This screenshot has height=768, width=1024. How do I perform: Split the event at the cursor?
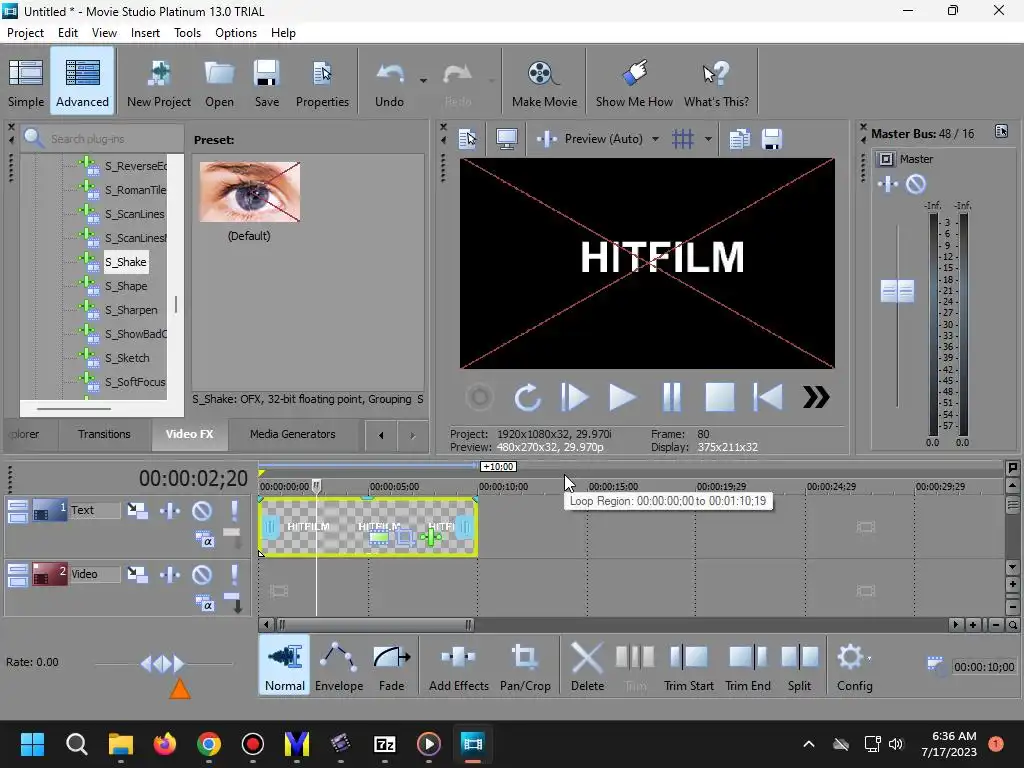[x=799, y=666]
